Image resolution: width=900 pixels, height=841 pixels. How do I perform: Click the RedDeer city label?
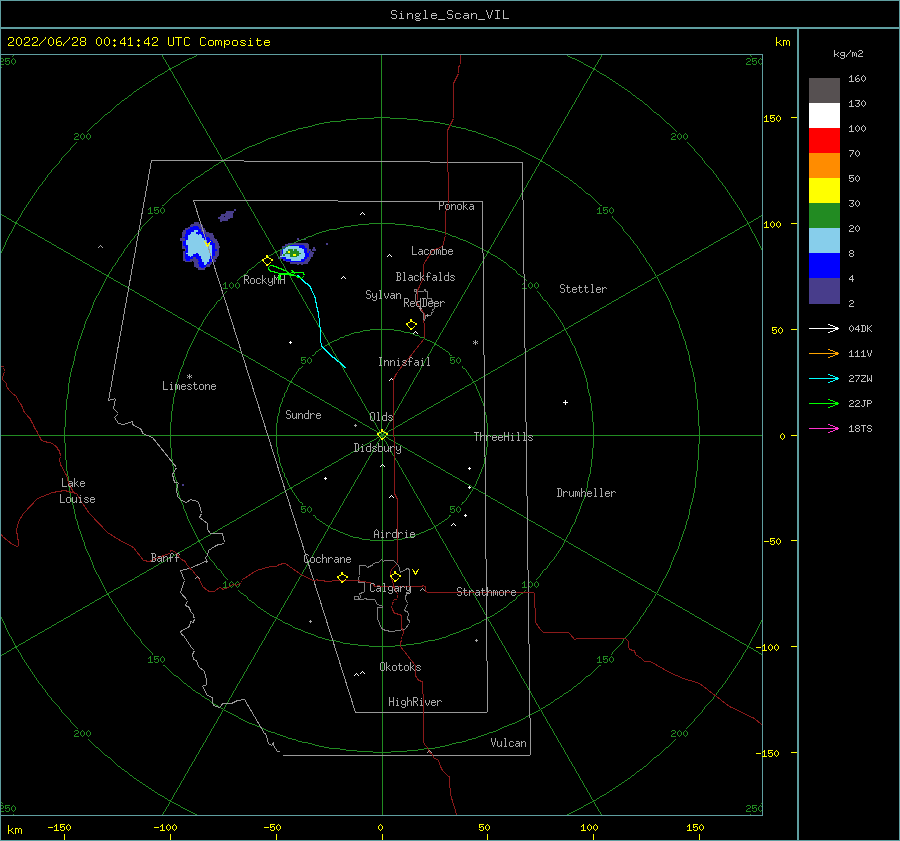(424, 303)
